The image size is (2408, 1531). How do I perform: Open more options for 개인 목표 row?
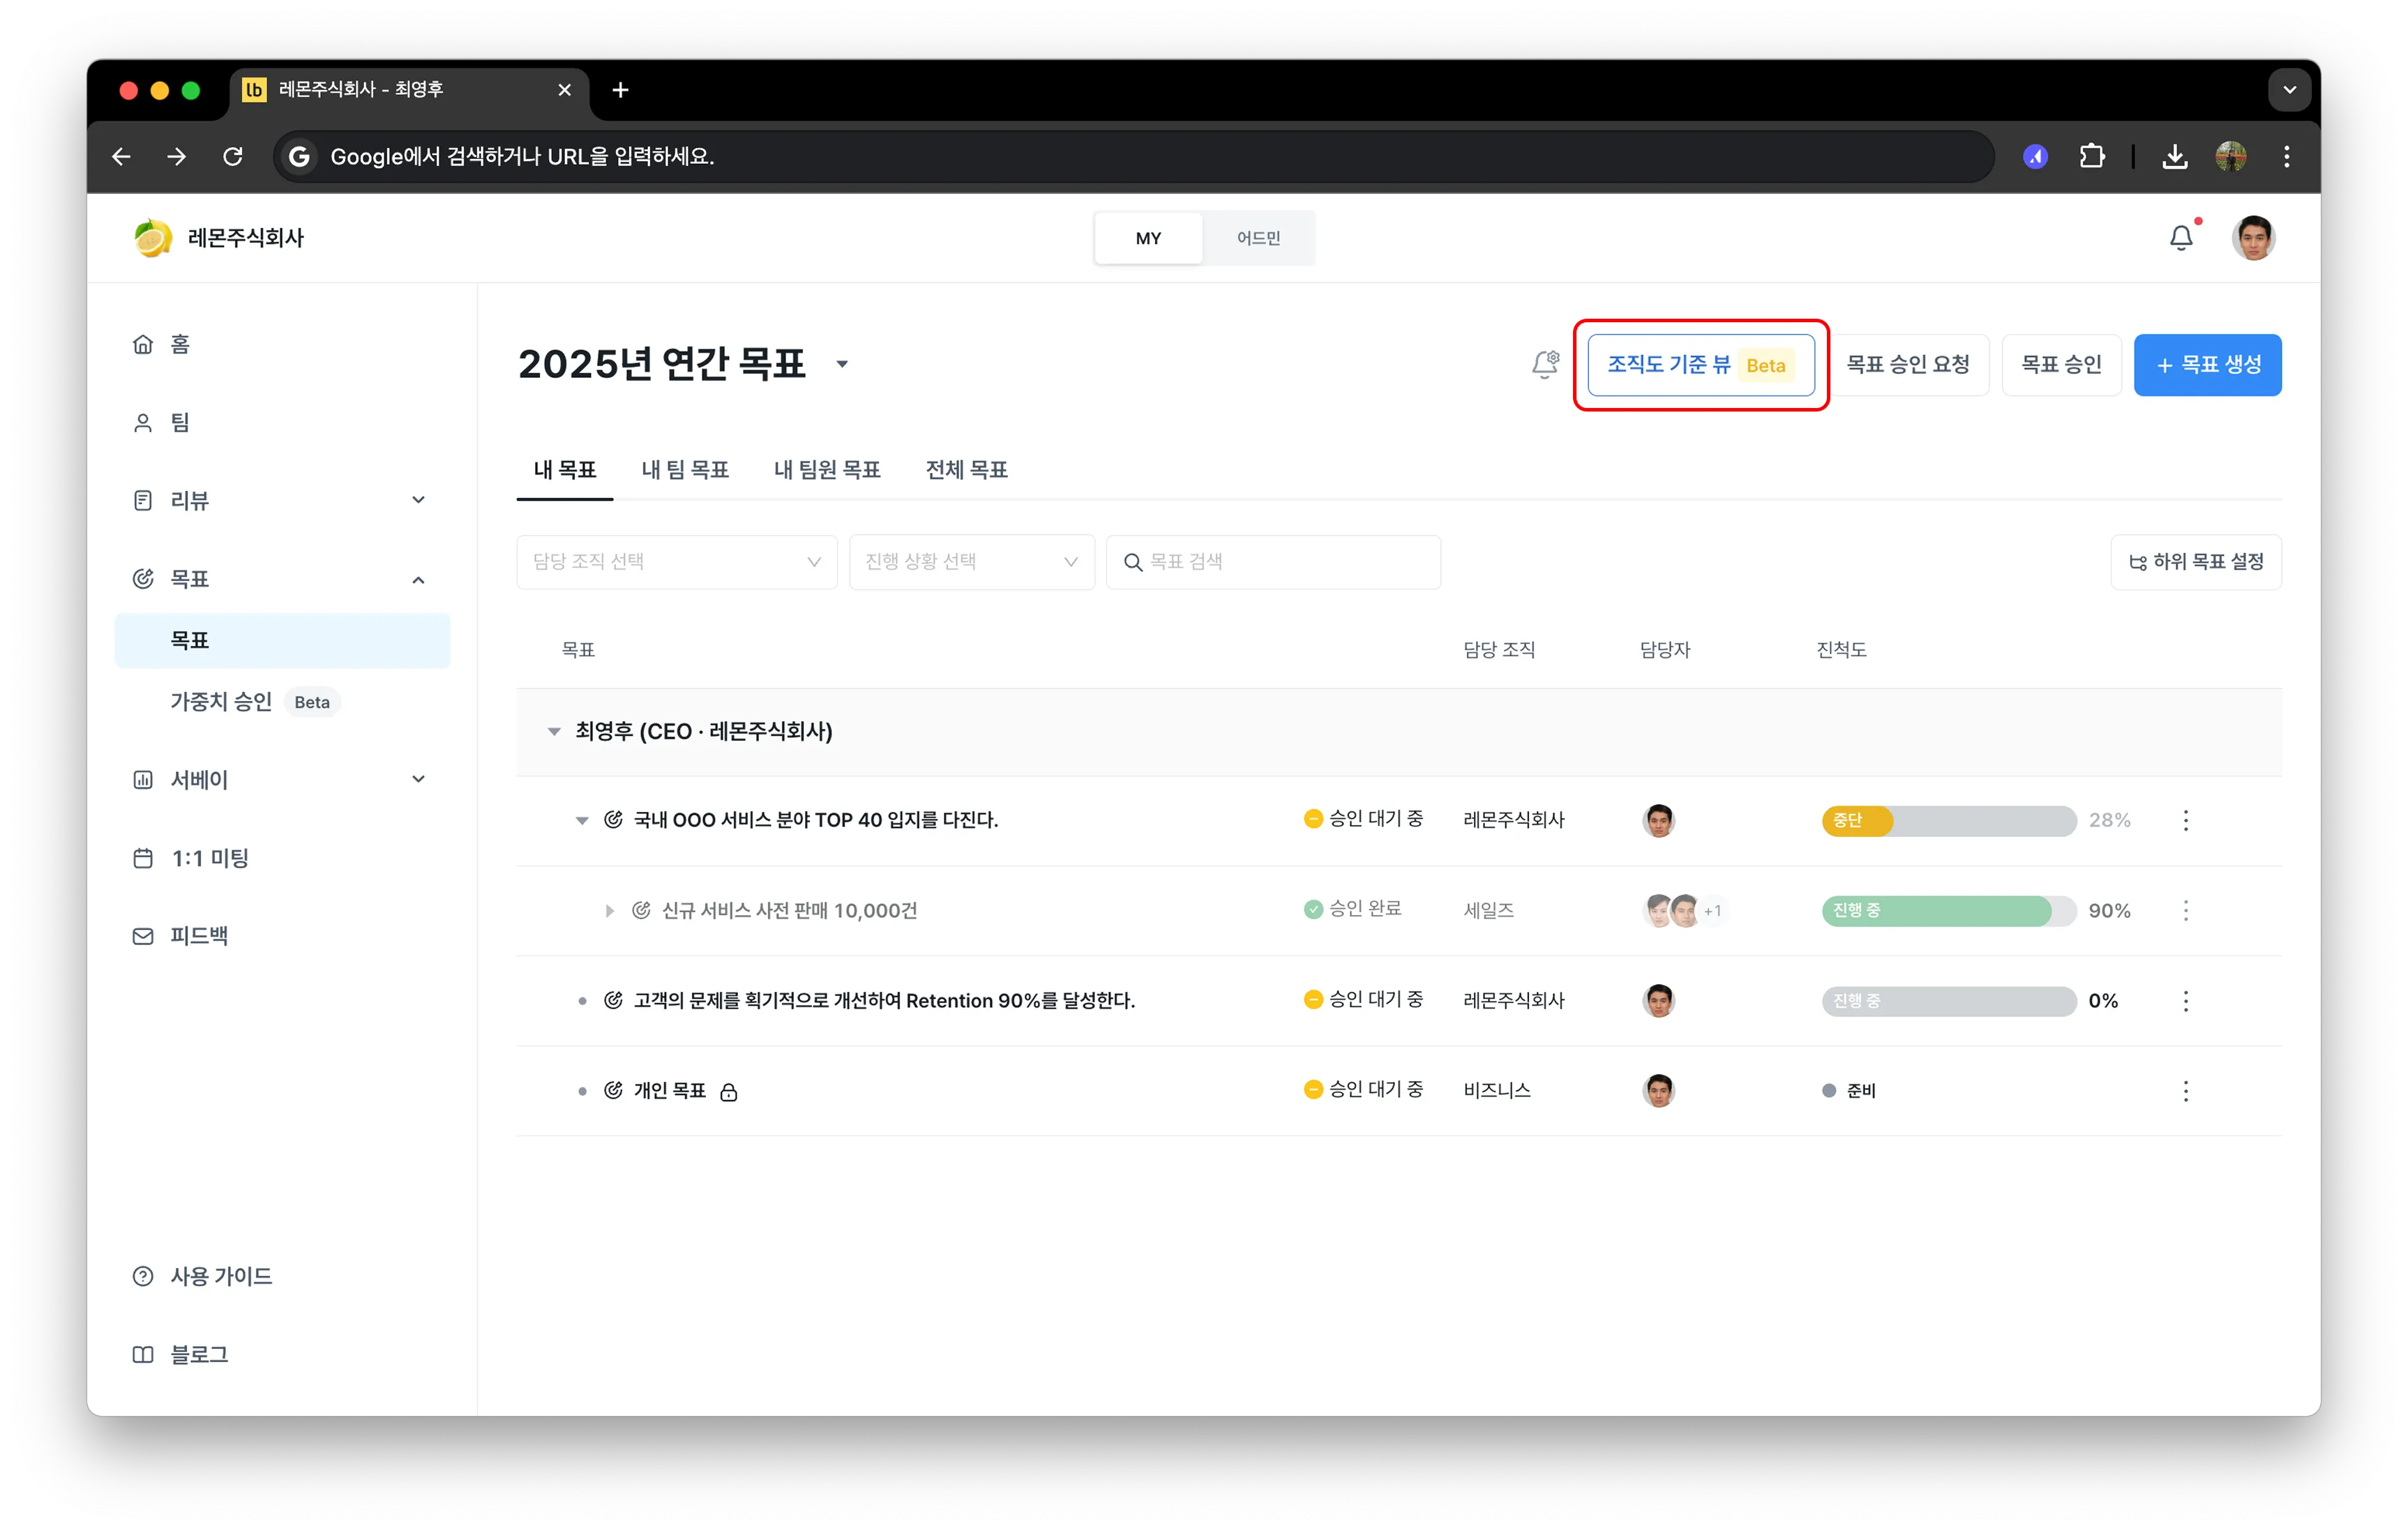click(2185, 1090)
